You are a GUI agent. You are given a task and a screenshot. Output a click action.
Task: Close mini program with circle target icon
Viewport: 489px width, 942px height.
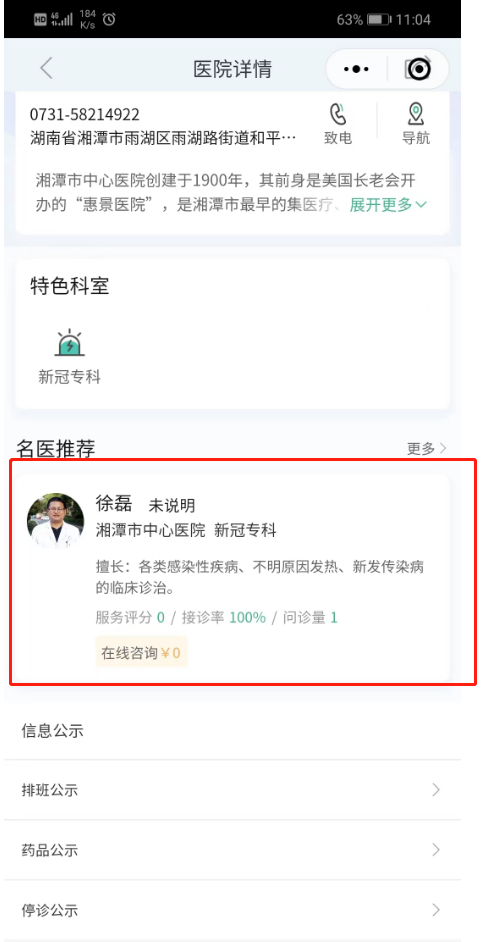[x=419, y=69]
